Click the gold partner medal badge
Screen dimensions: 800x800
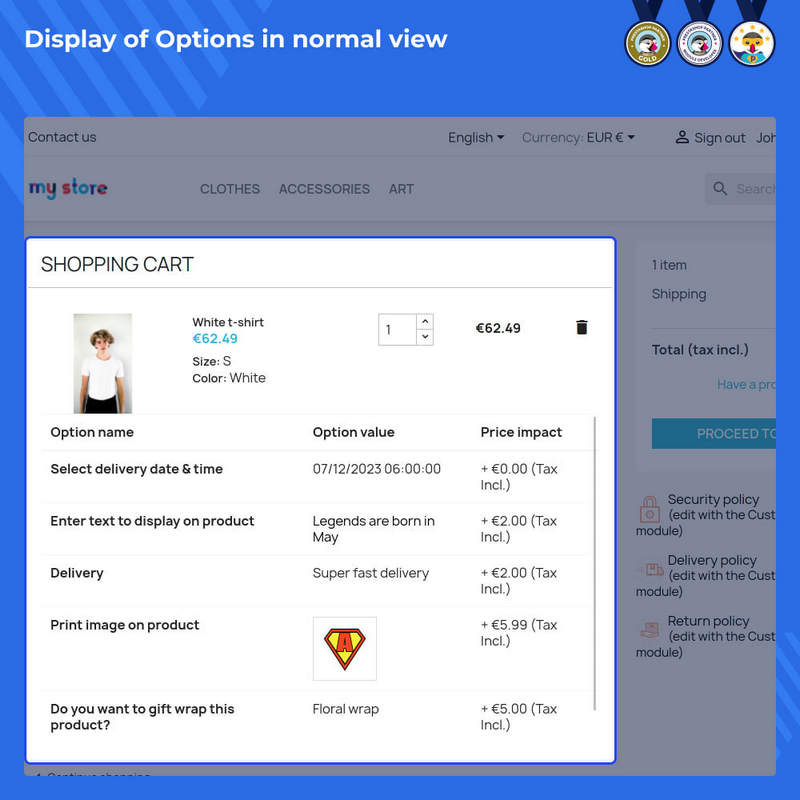click(x=647, y=43)
